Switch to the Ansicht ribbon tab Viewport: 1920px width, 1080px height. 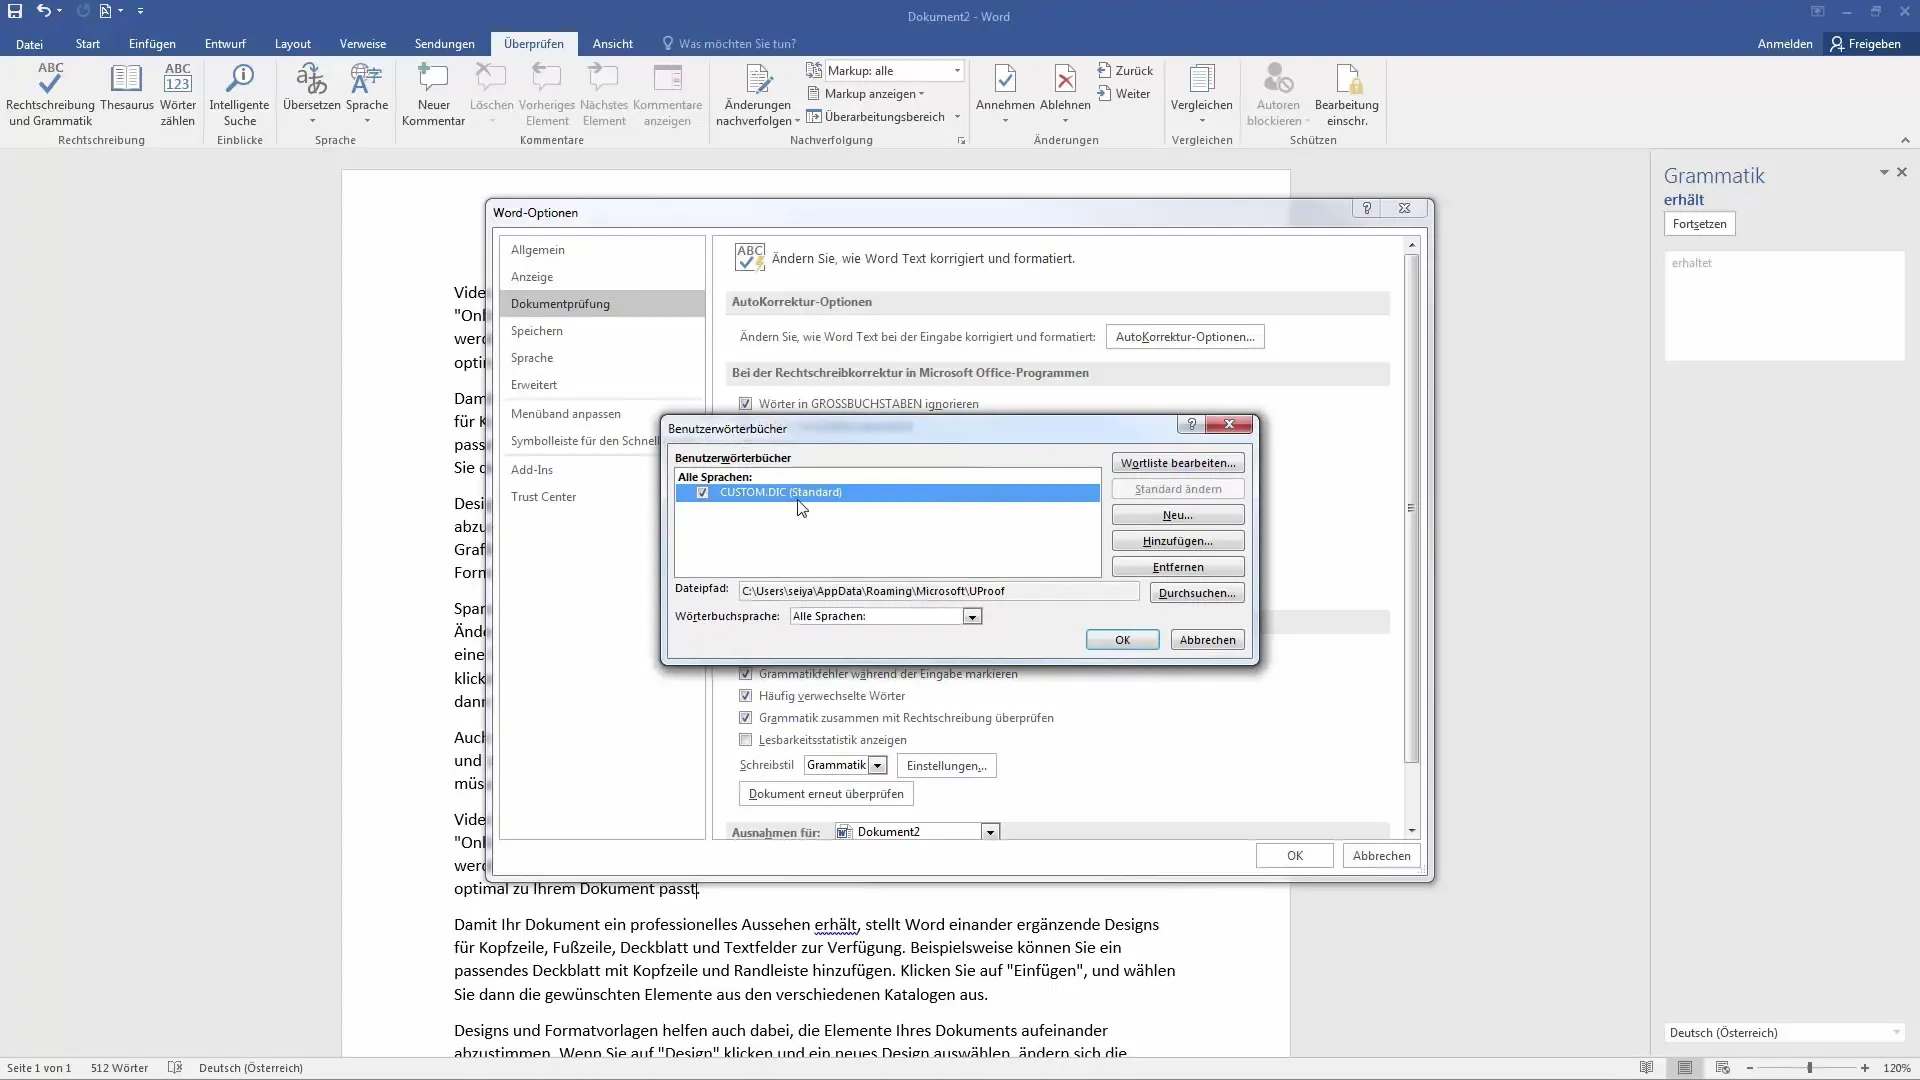[612, 44]
